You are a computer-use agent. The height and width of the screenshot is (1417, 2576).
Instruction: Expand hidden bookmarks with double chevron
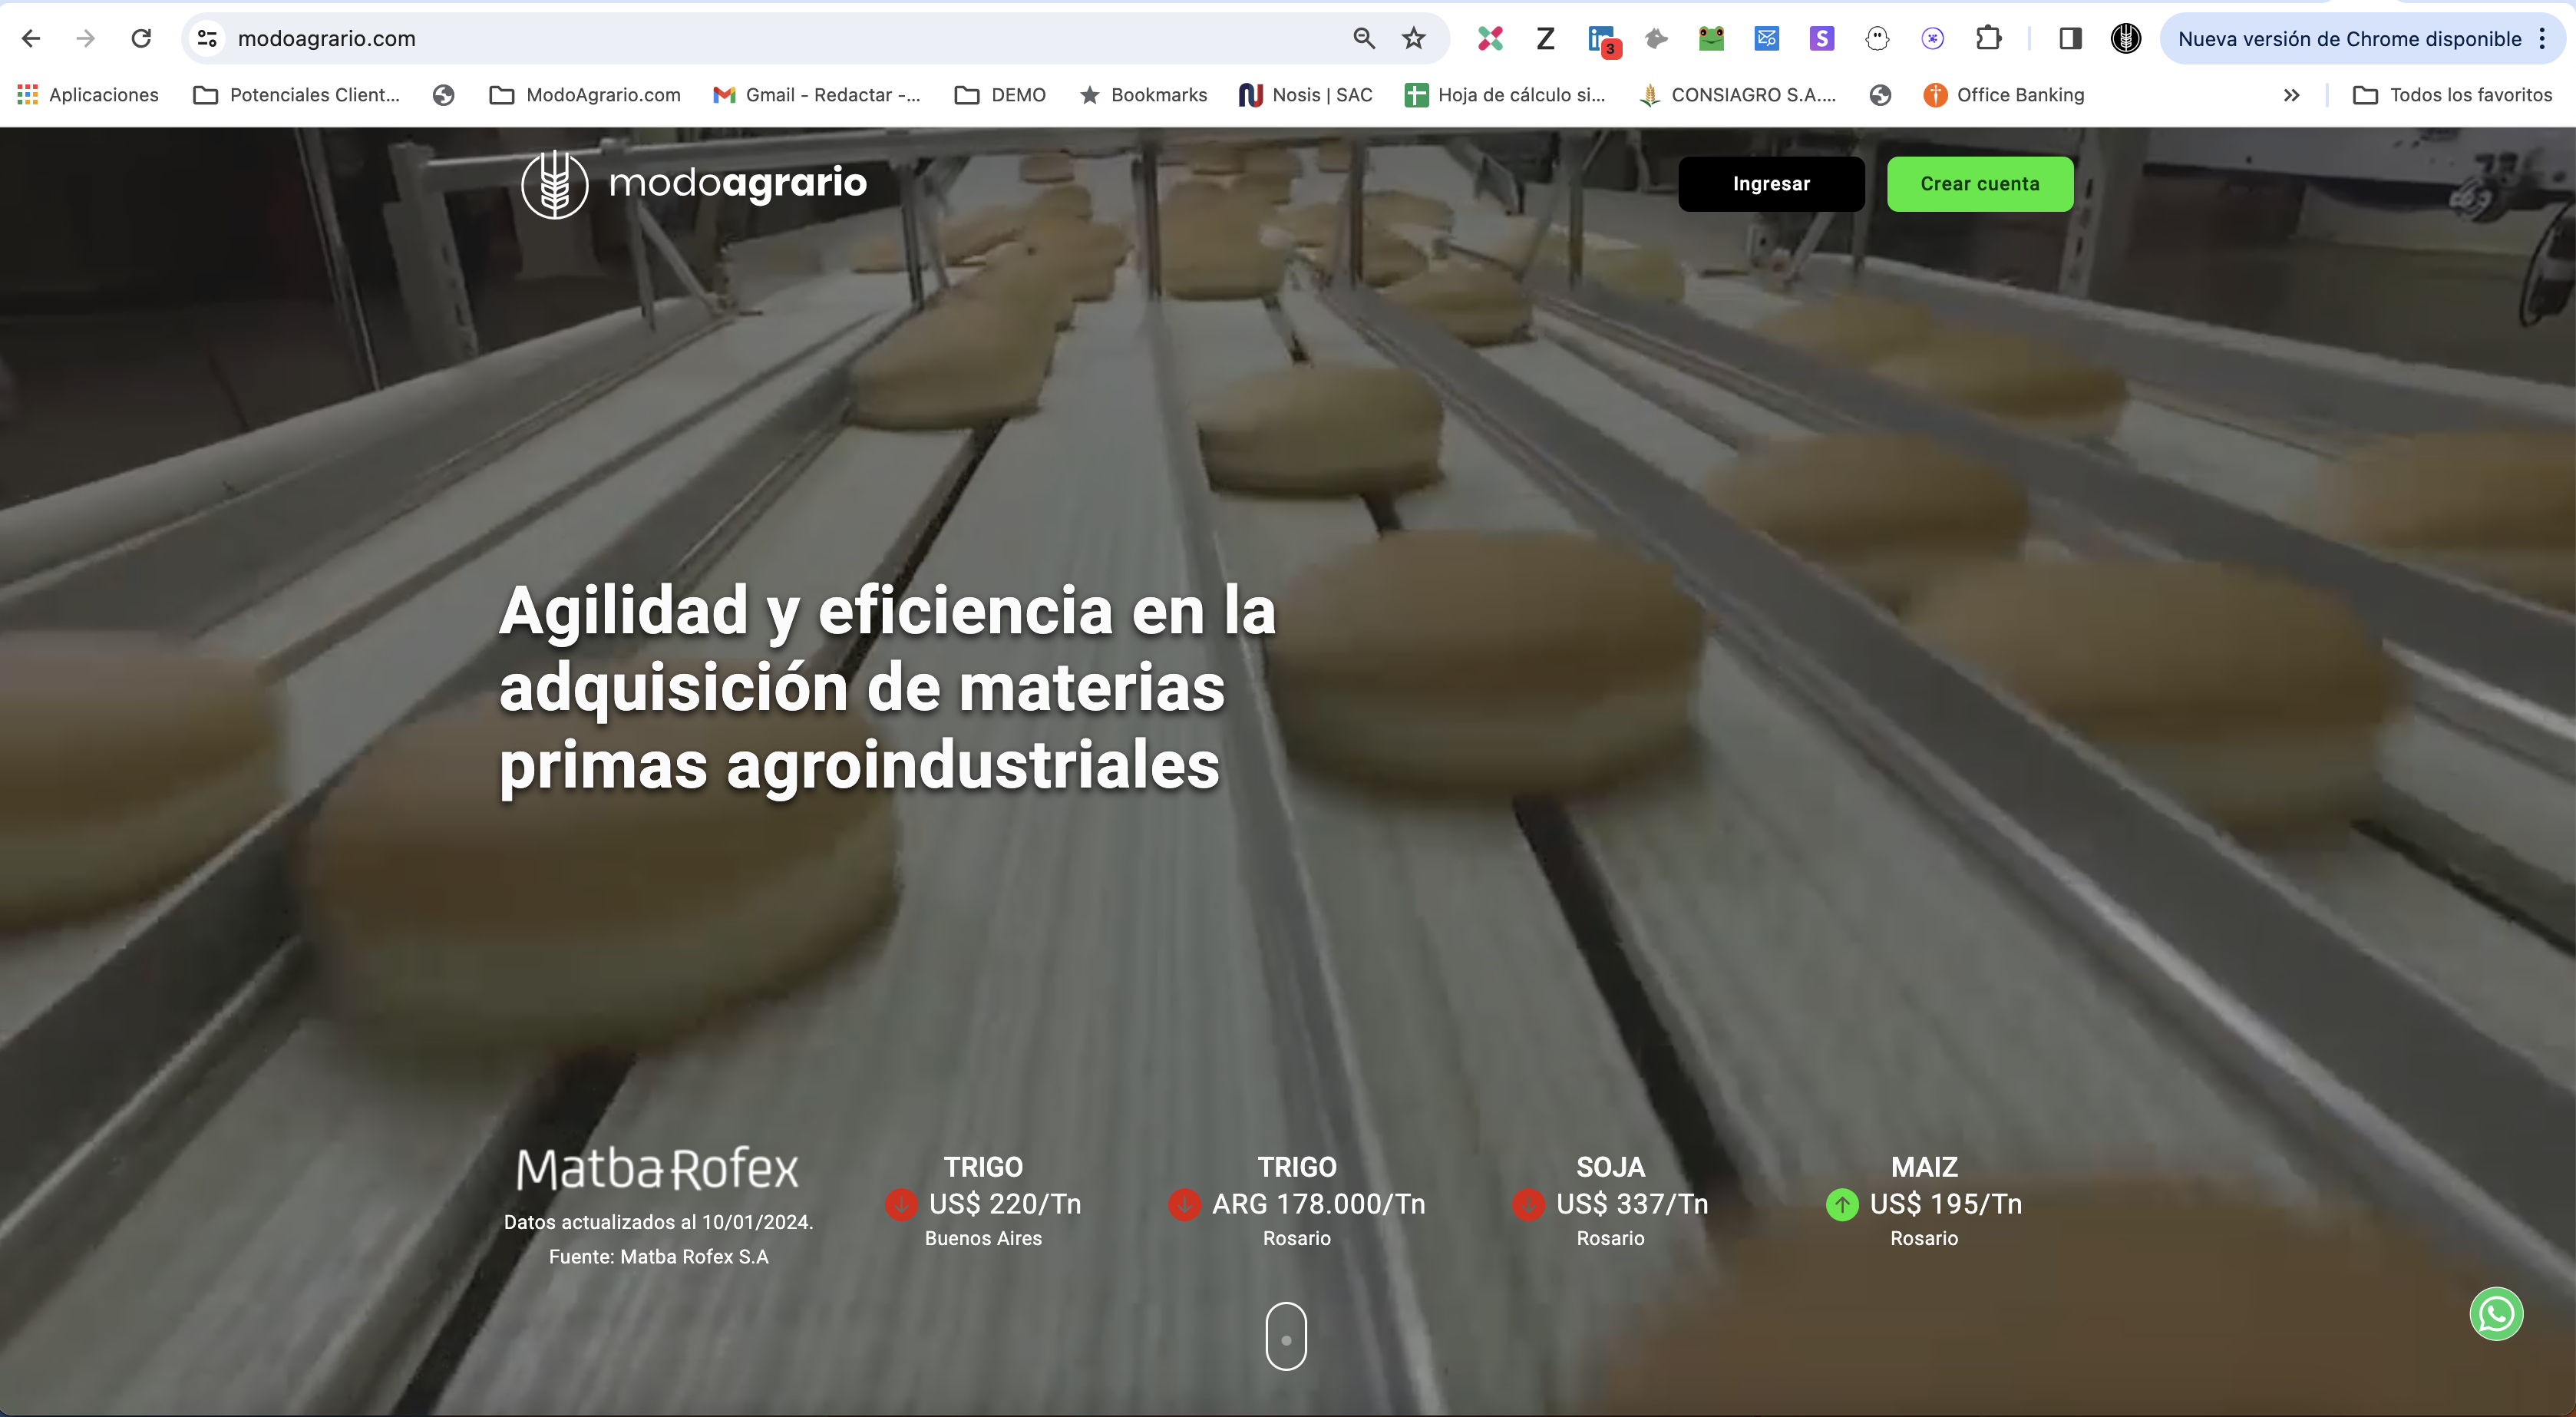(2291, 95)
